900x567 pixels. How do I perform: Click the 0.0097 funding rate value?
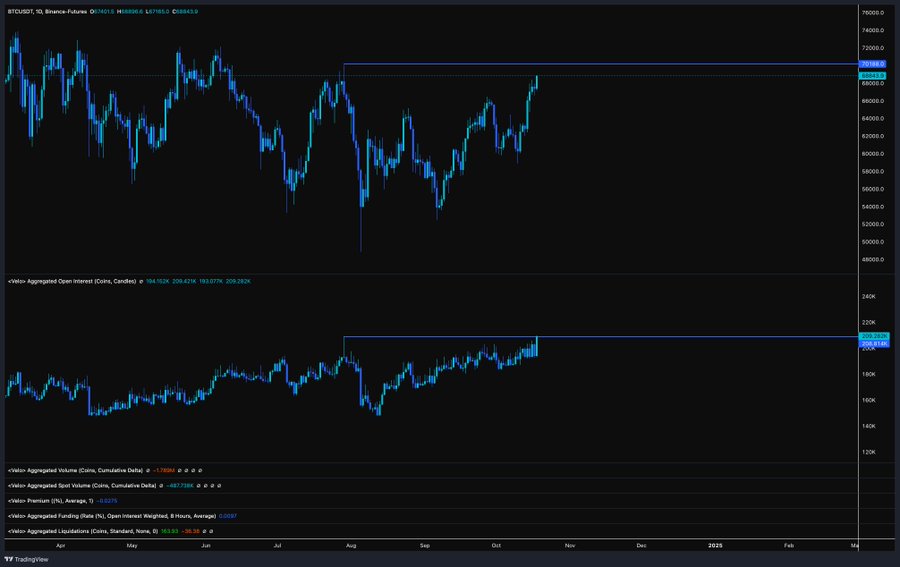point(228,516)
